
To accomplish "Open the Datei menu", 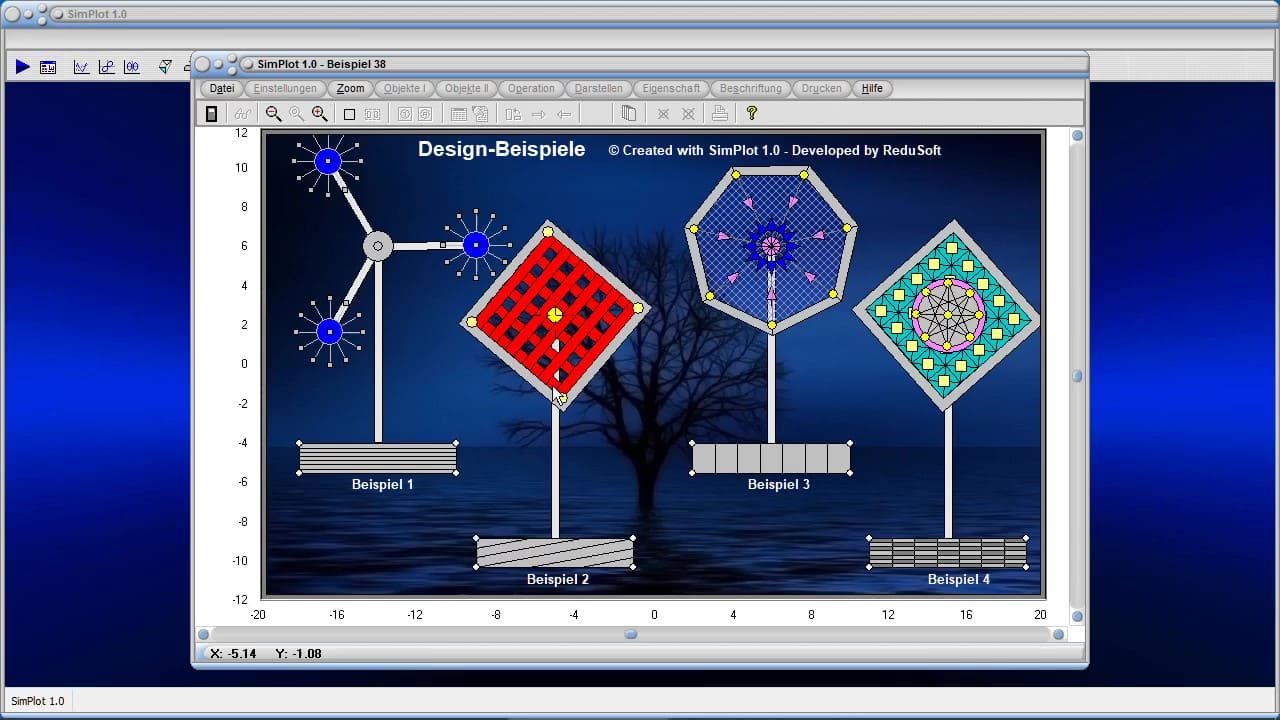I will click(x=222, y=88).
